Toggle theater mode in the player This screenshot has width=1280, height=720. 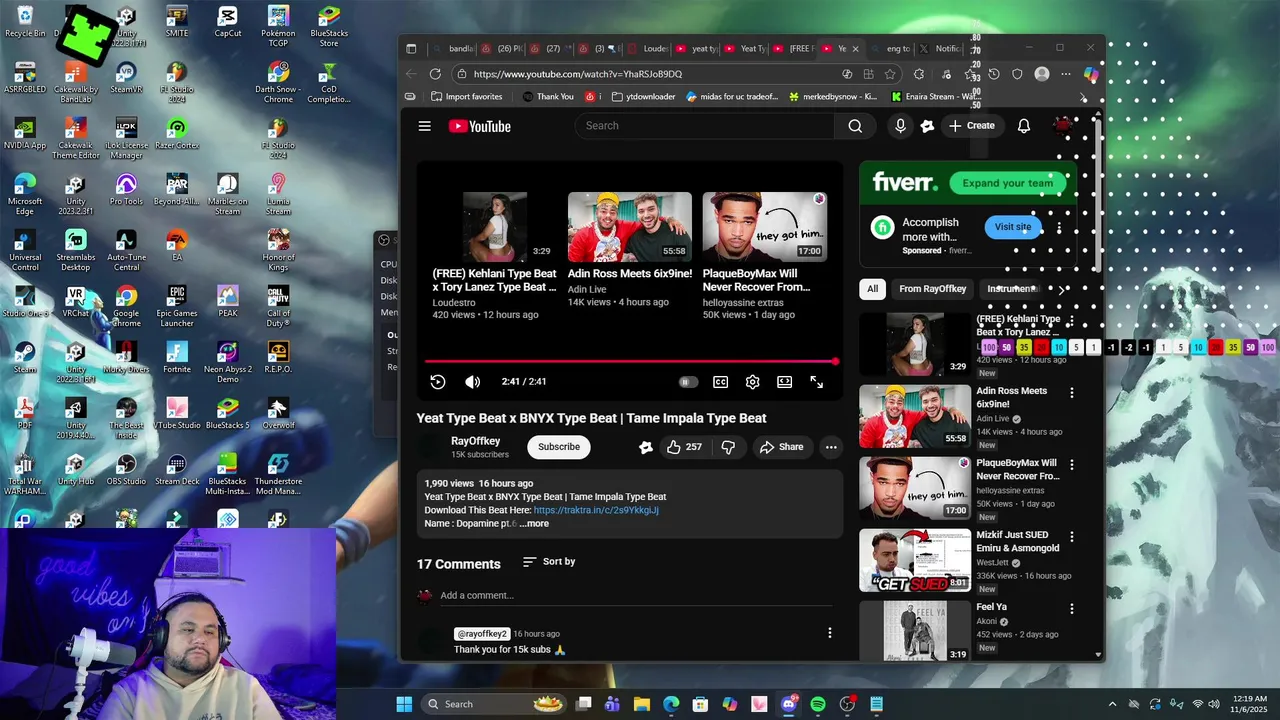pyautogui.click(x=785, y=382)
